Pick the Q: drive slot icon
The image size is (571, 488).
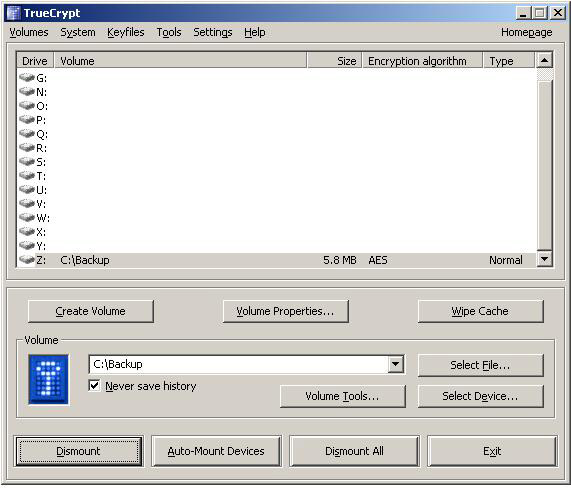(x=27, y=134)
